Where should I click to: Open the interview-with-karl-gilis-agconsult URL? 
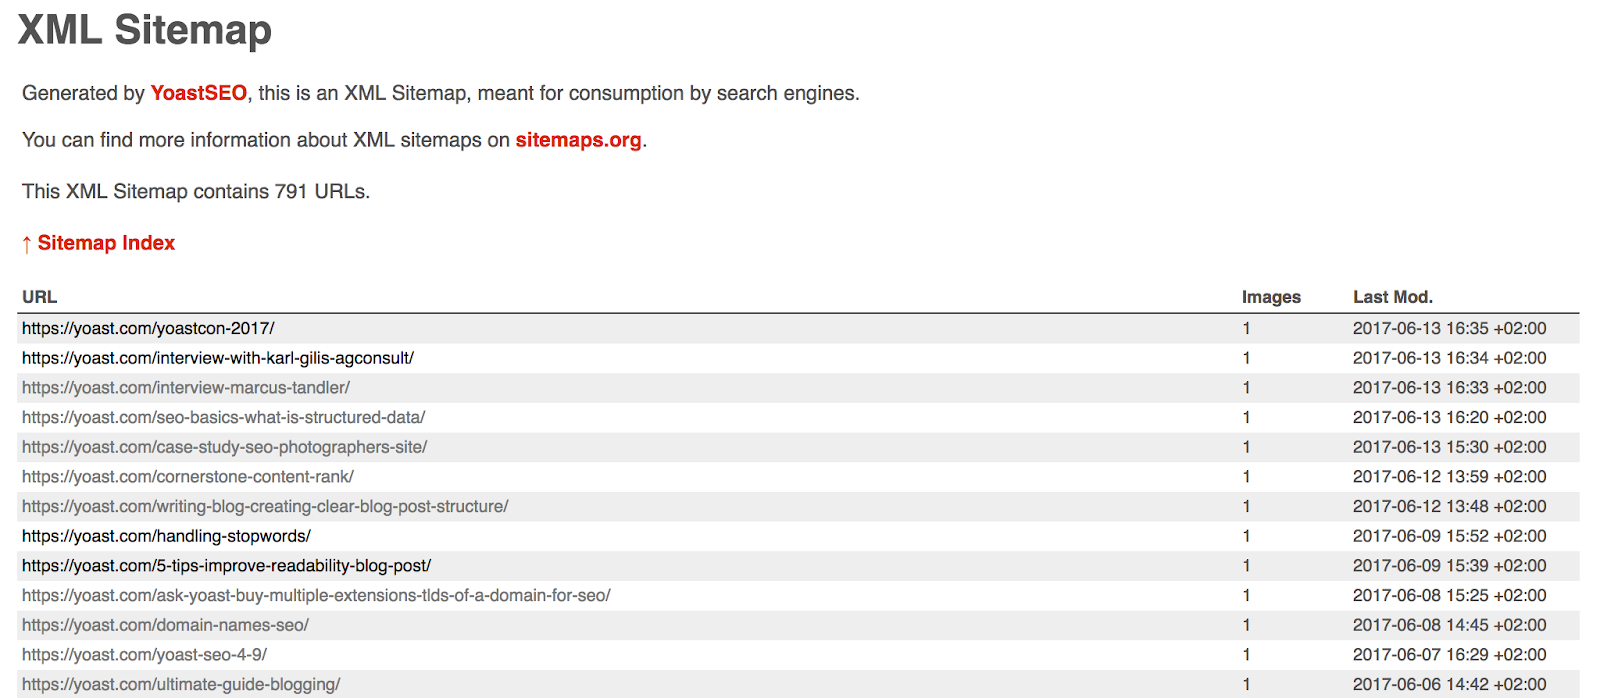coord(218,358)
